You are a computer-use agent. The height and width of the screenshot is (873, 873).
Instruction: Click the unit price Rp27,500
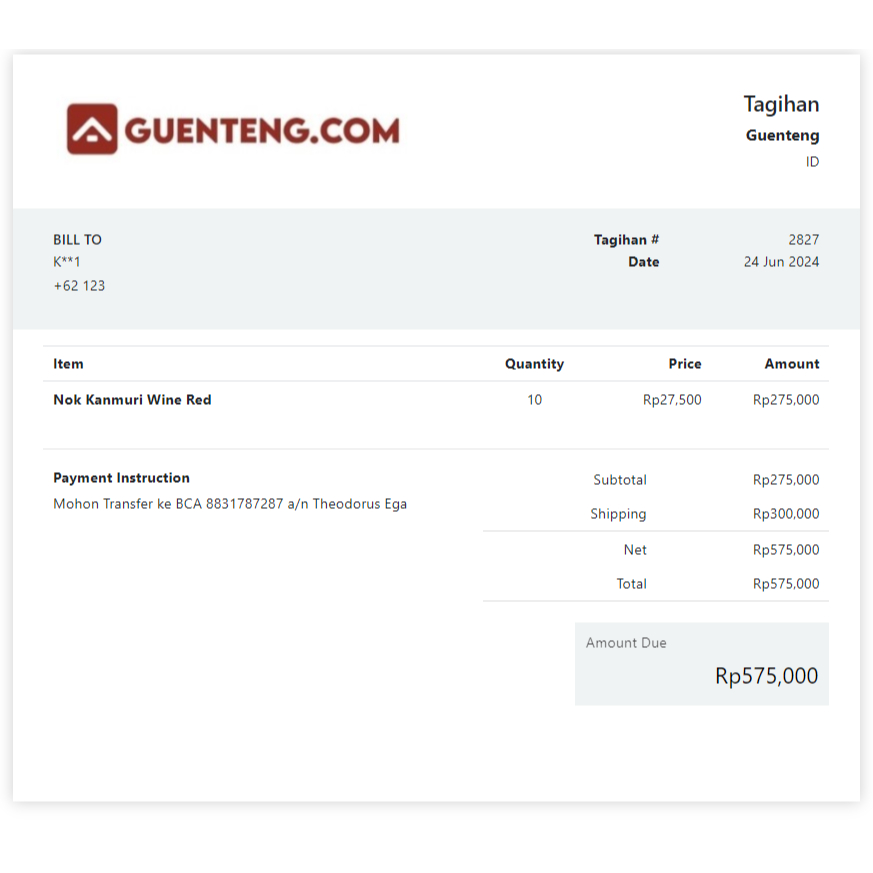tap(672, 400)
